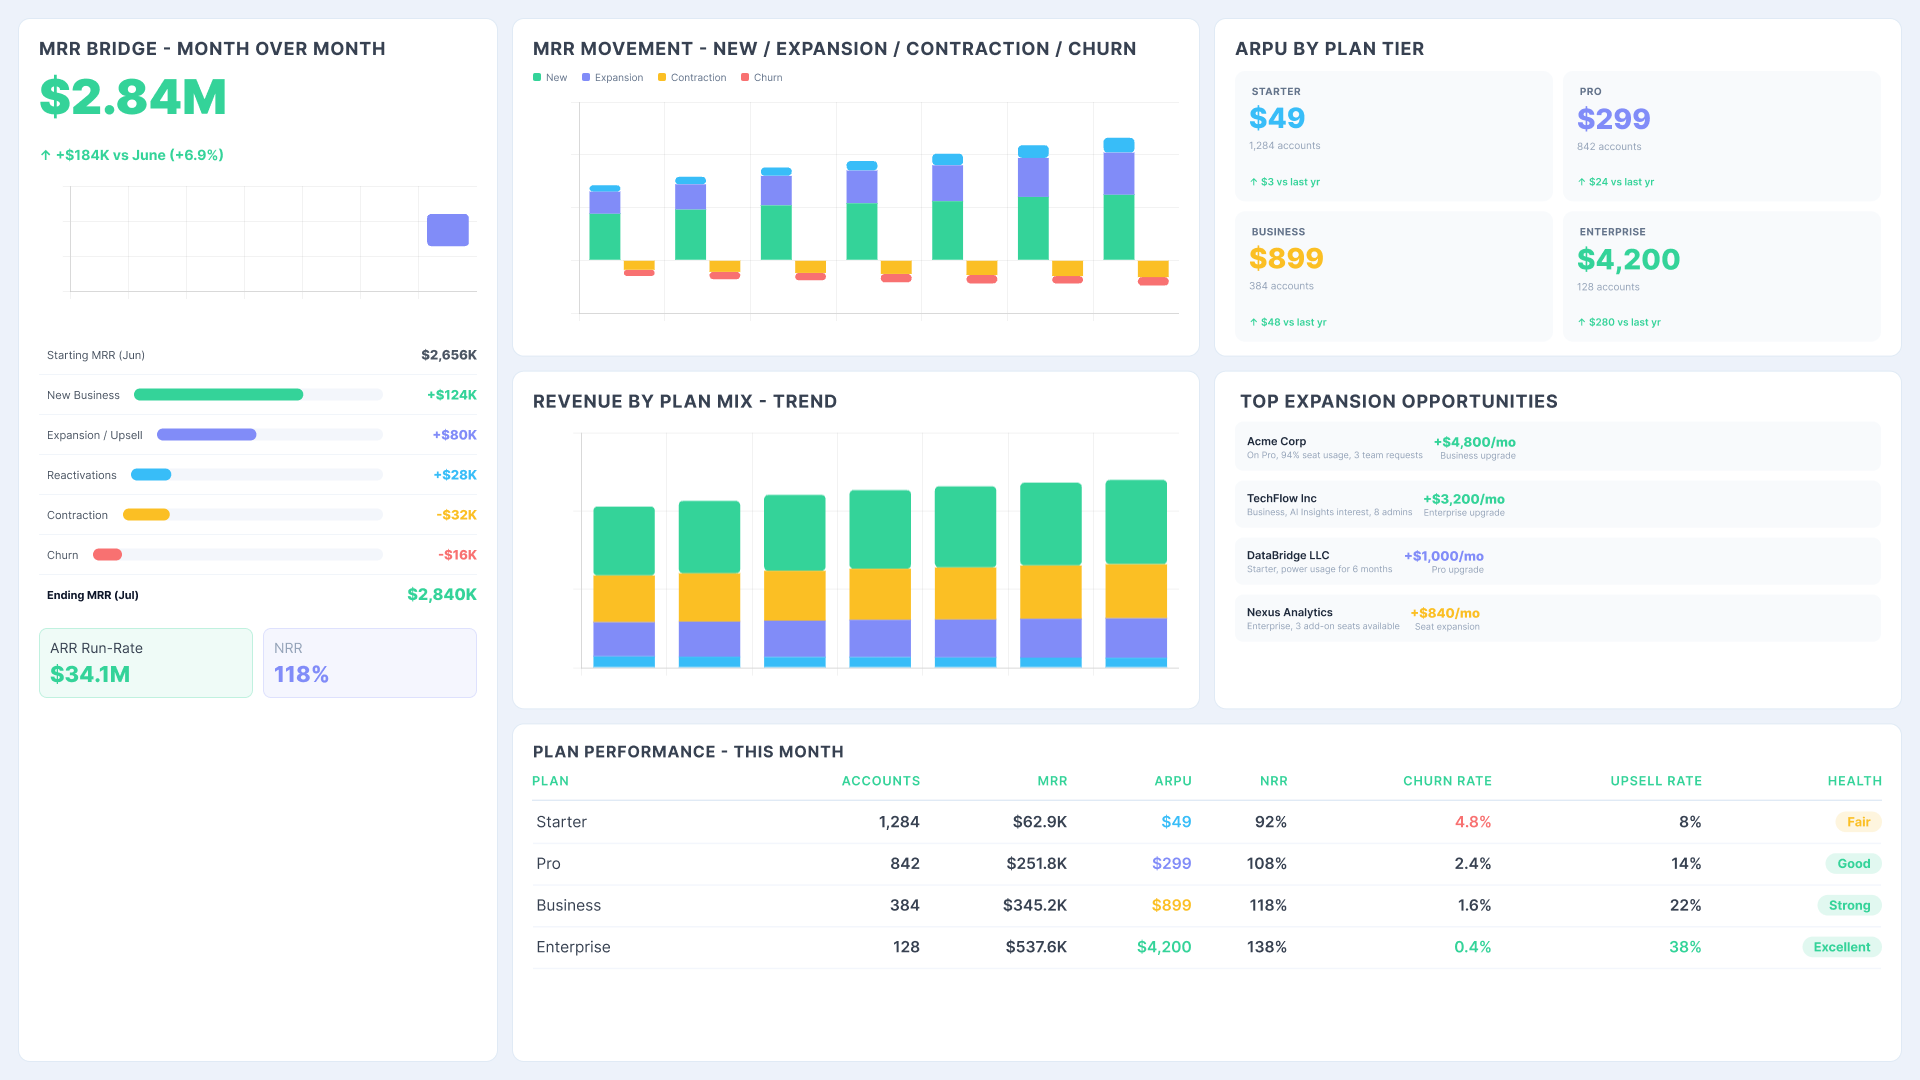Click the $2.84M headline MRR figure
The width and height of the screenshot is (1920, 1080).
pos(133,97)
